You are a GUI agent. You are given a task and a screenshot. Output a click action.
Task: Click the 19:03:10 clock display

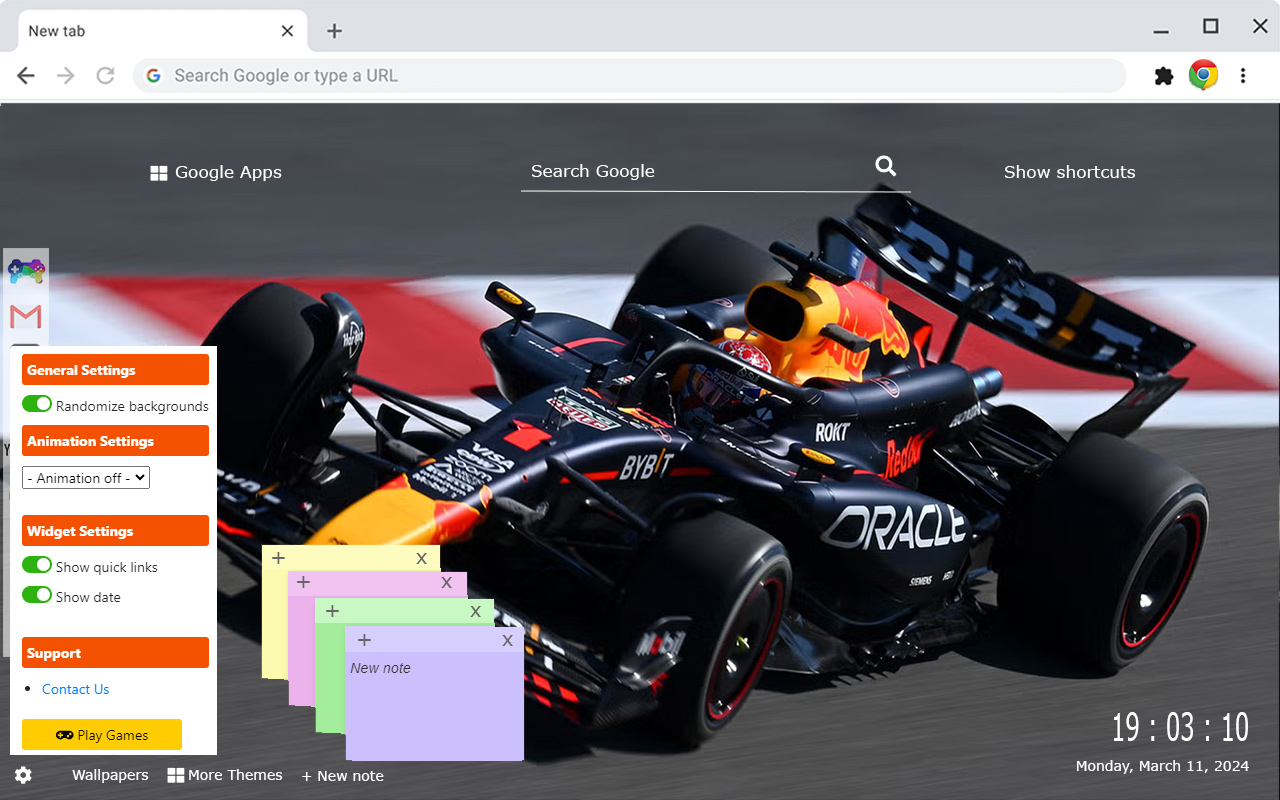(x=1180, y=728)
